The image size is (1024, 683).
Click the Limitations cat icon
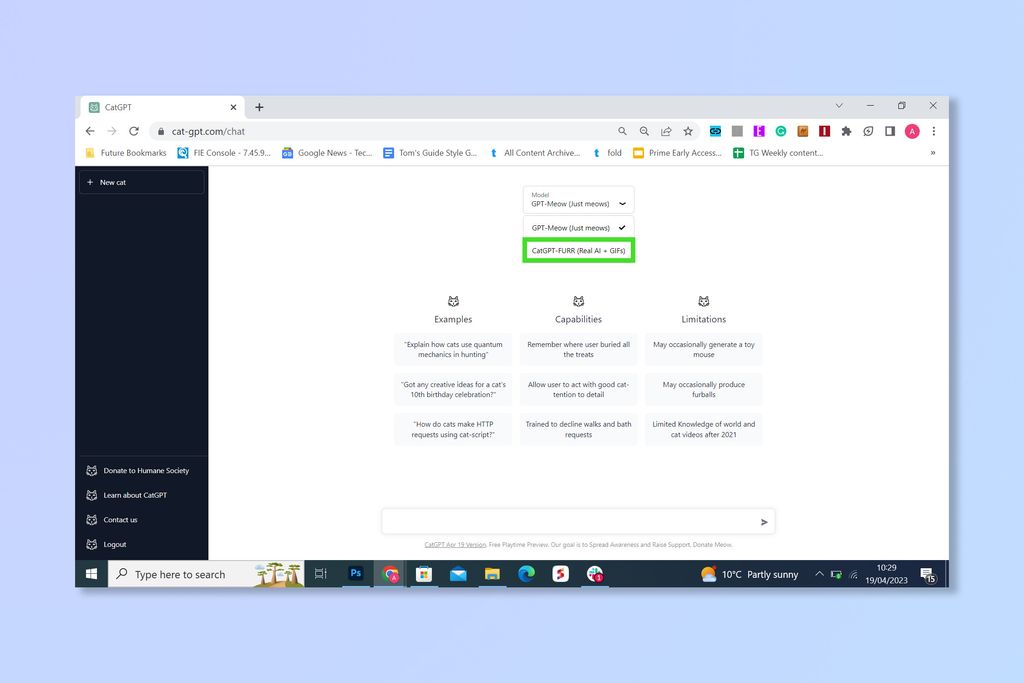[703, 301]
